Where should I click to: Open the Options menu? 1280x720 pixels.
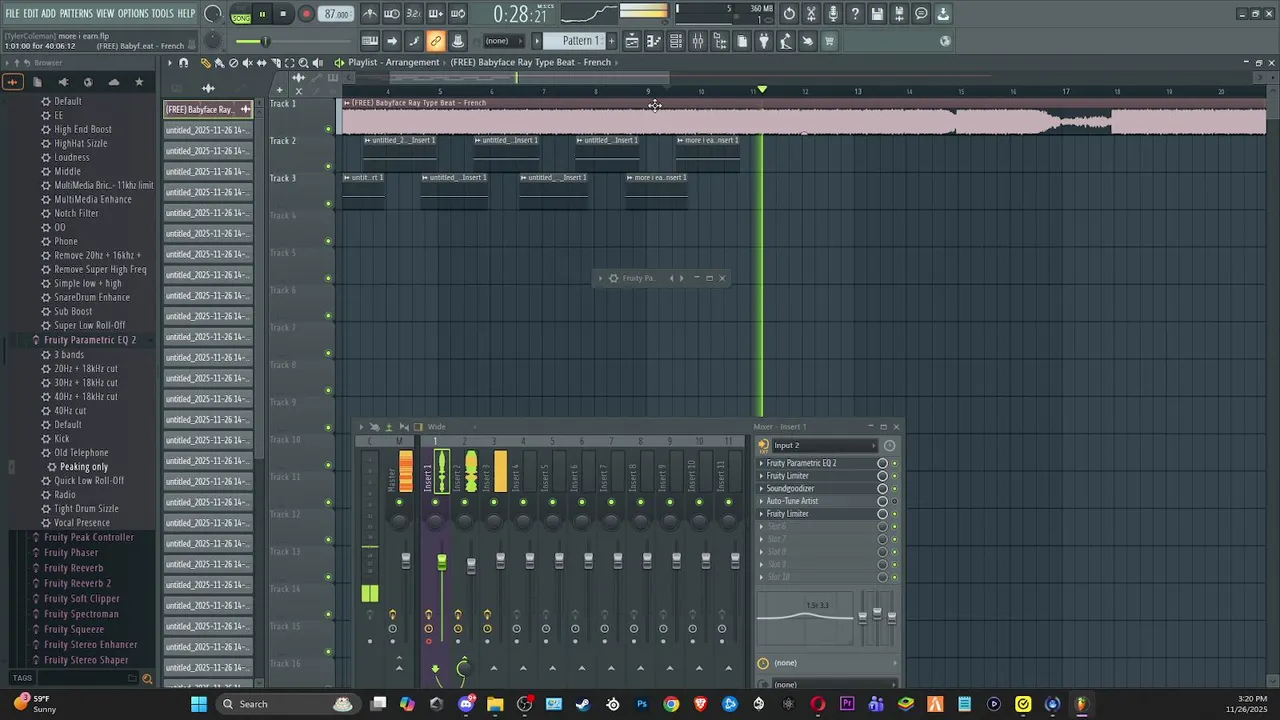pyautogui.click(x=133, y=13)
